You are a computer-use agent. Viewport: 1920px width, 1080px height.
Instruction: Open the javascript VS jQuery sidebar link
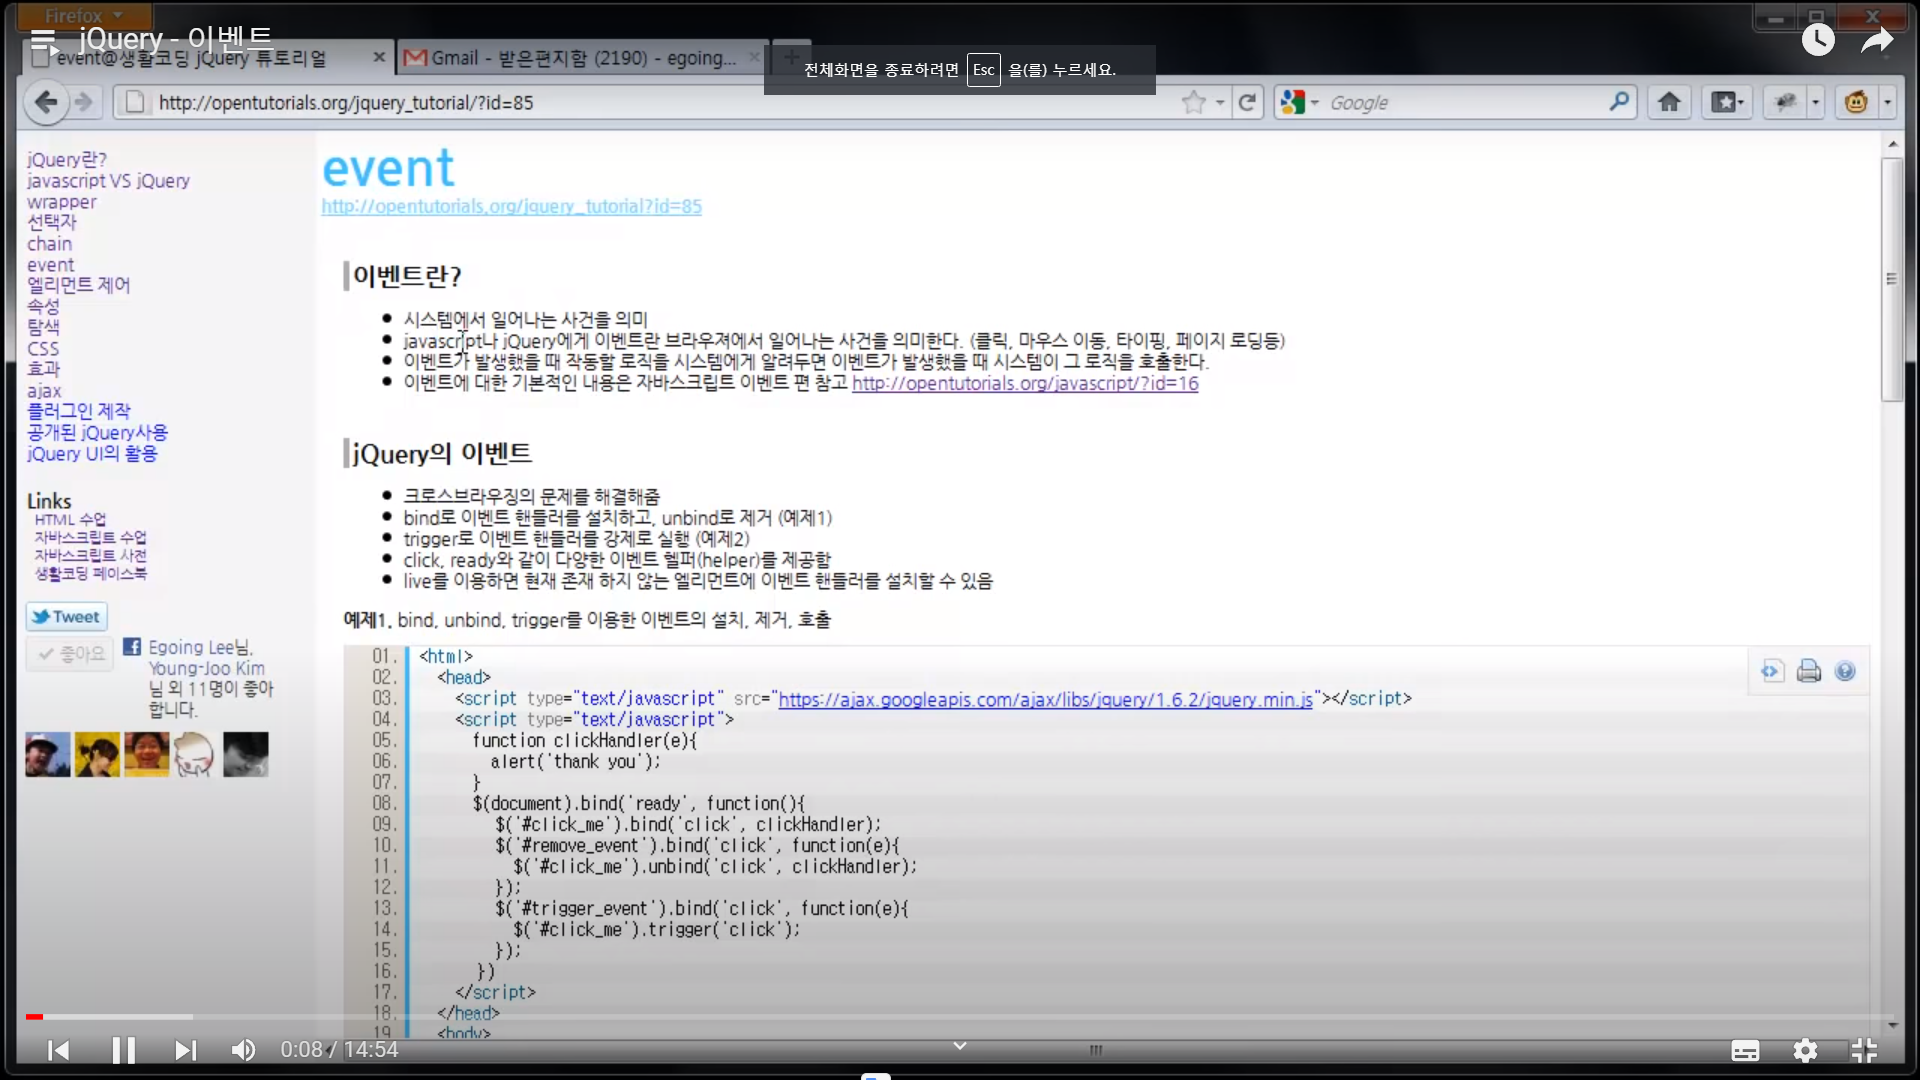point(108,181)
